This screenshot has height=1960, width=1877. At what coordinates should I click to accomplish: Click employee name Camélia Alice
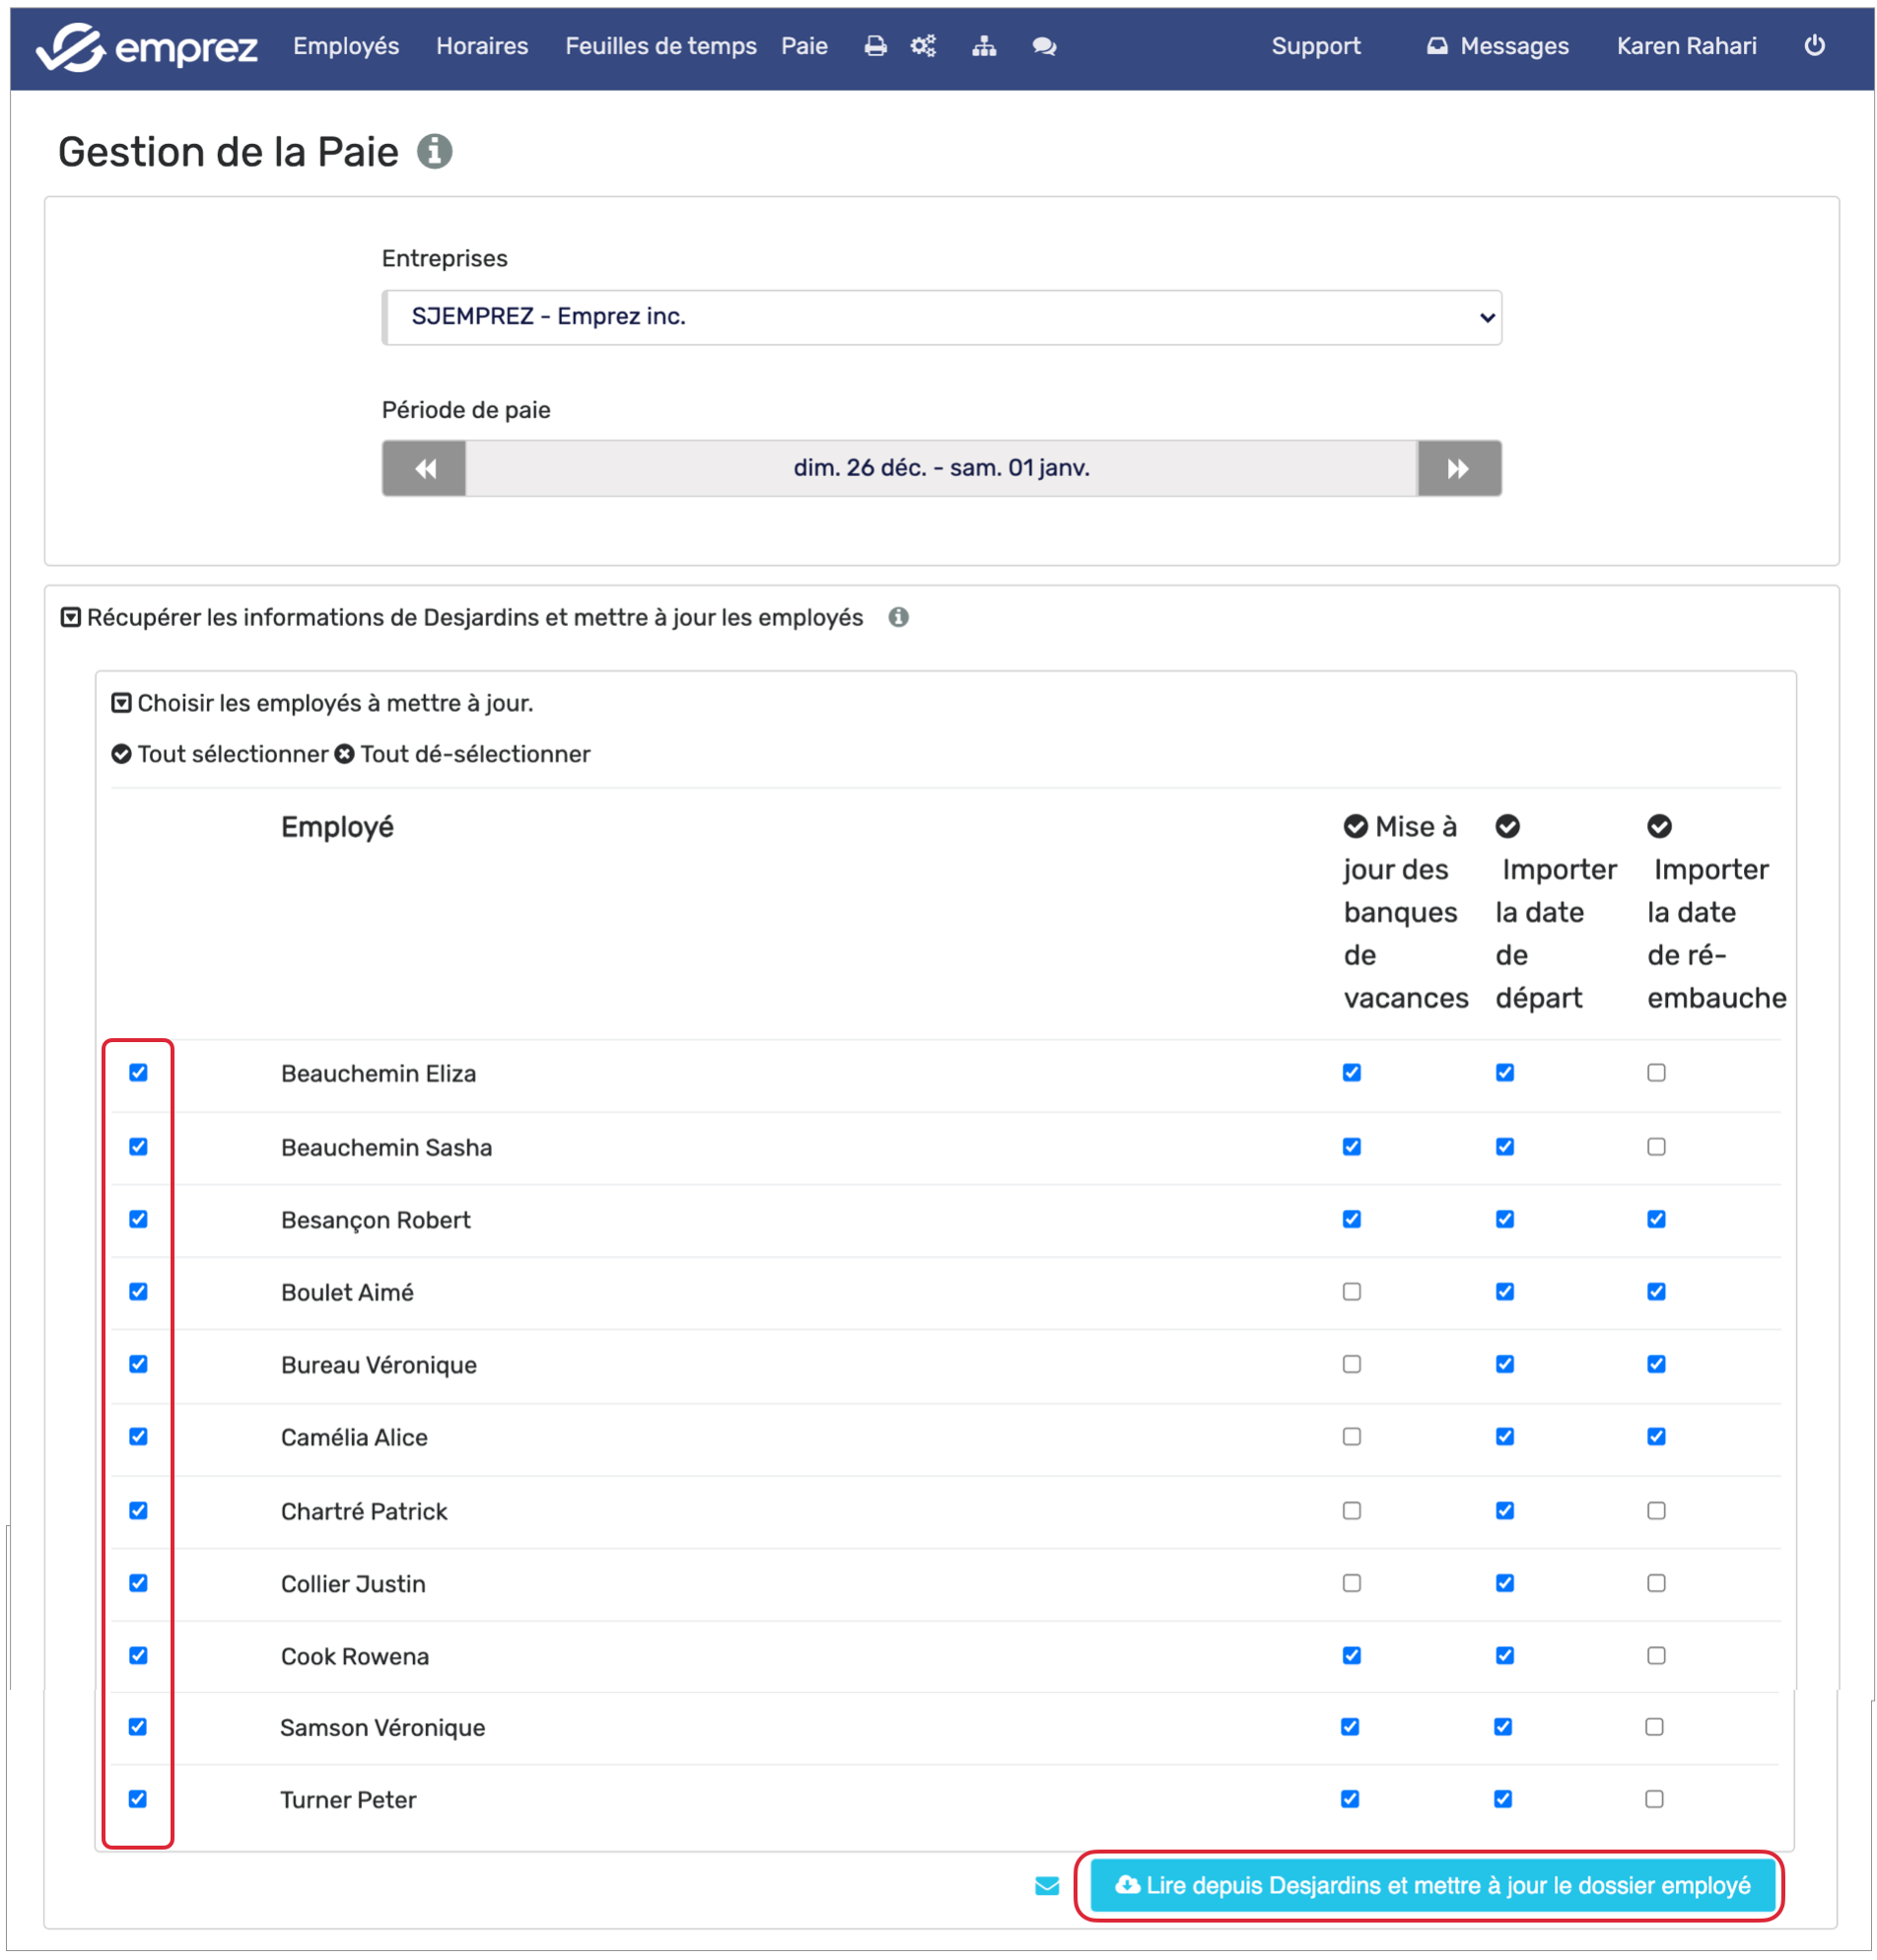[x=354, y=1438]
